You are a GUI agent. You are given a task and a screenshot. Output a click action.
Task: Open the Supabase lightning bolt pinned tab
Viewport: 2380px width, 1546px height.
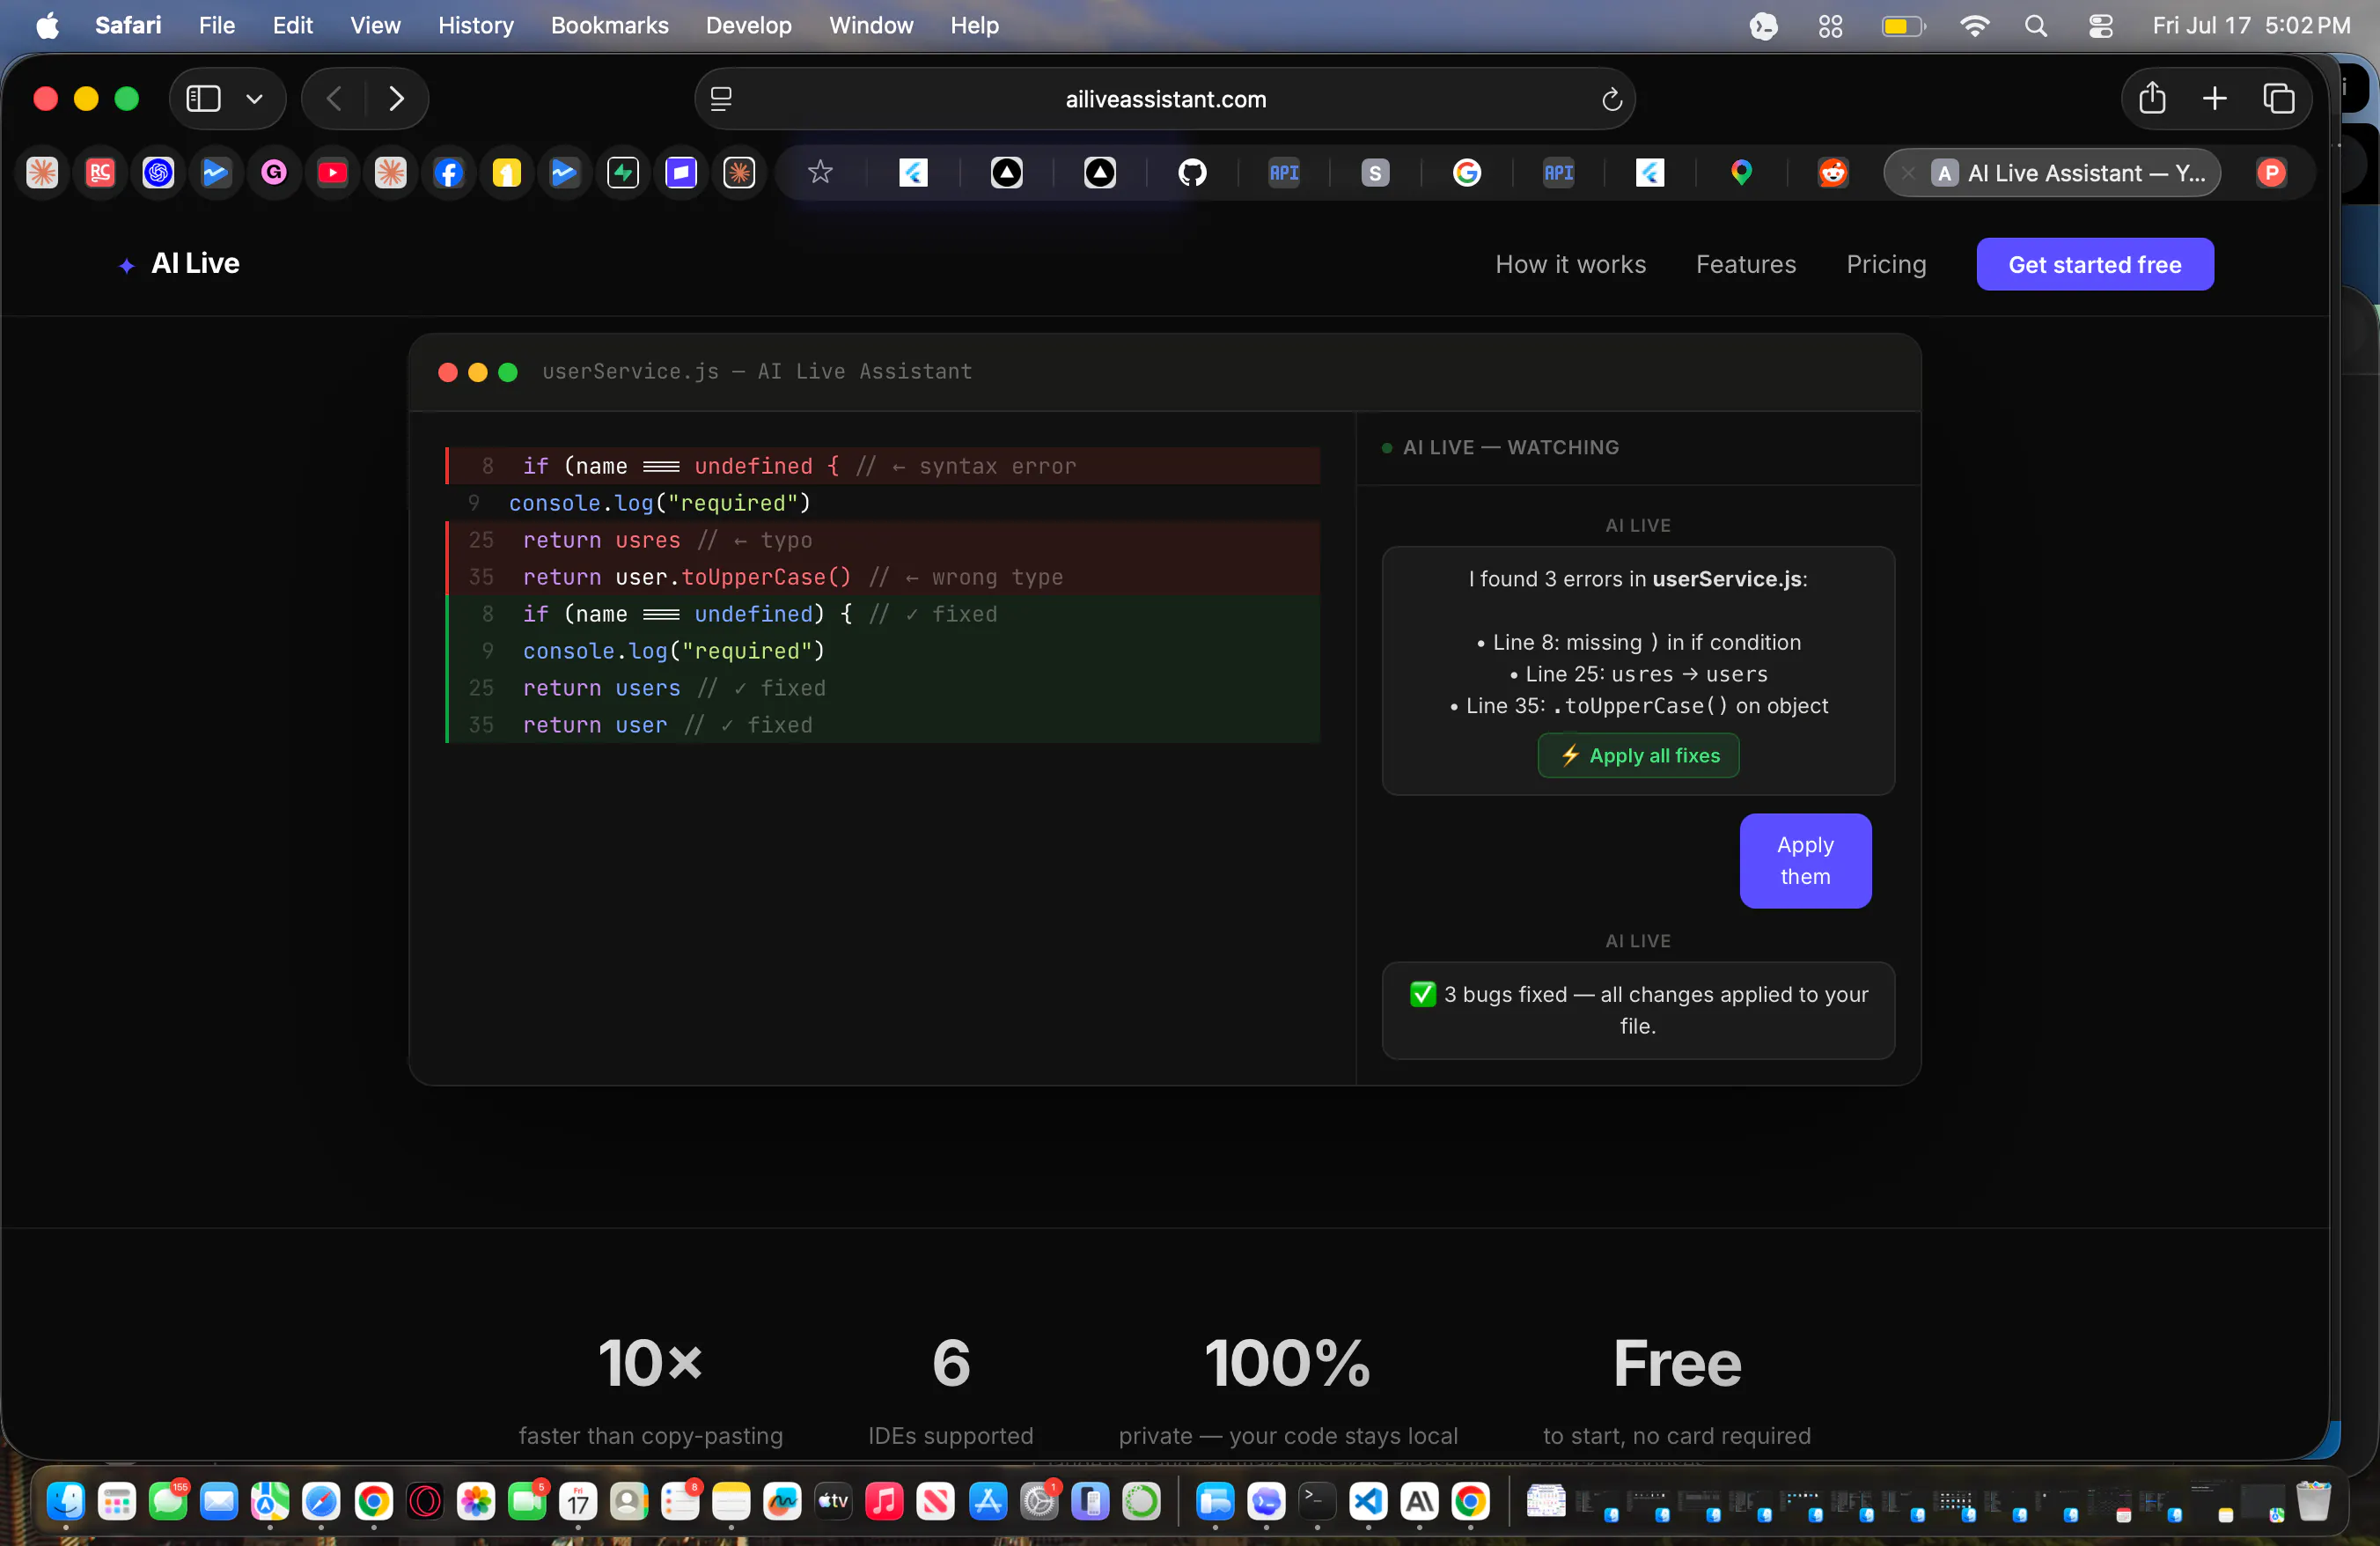pyautogui.click(x=623, y=173)
